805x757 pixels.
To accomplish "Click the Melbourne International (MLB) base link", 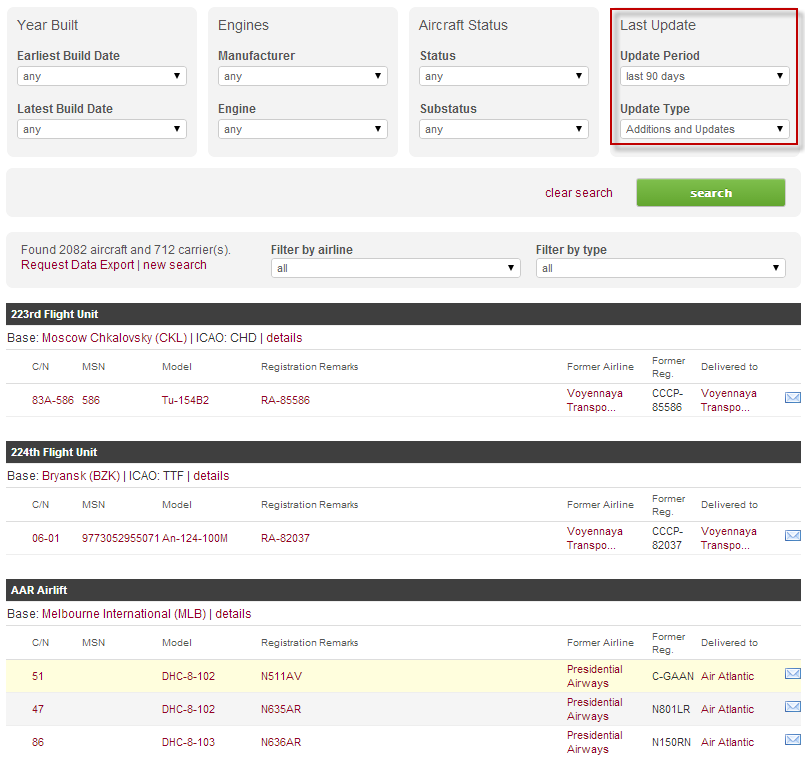I will coord(124,614).
